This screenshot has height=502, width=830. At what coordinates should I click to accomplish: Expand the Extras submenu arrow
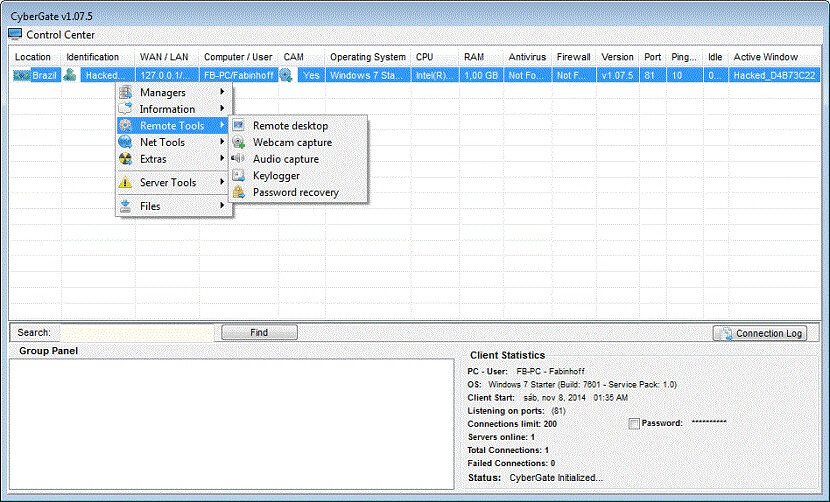(x=222, y=158)
